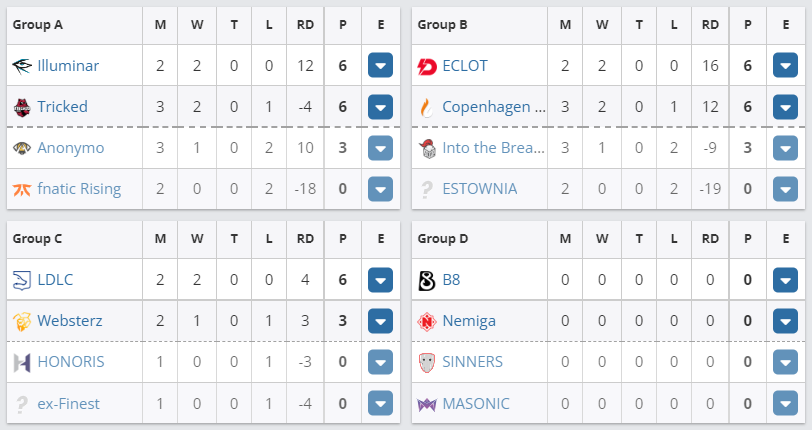Expand LDLC row details arrow
This screenshot has height=430, width=812.
[x=380, y=281]
